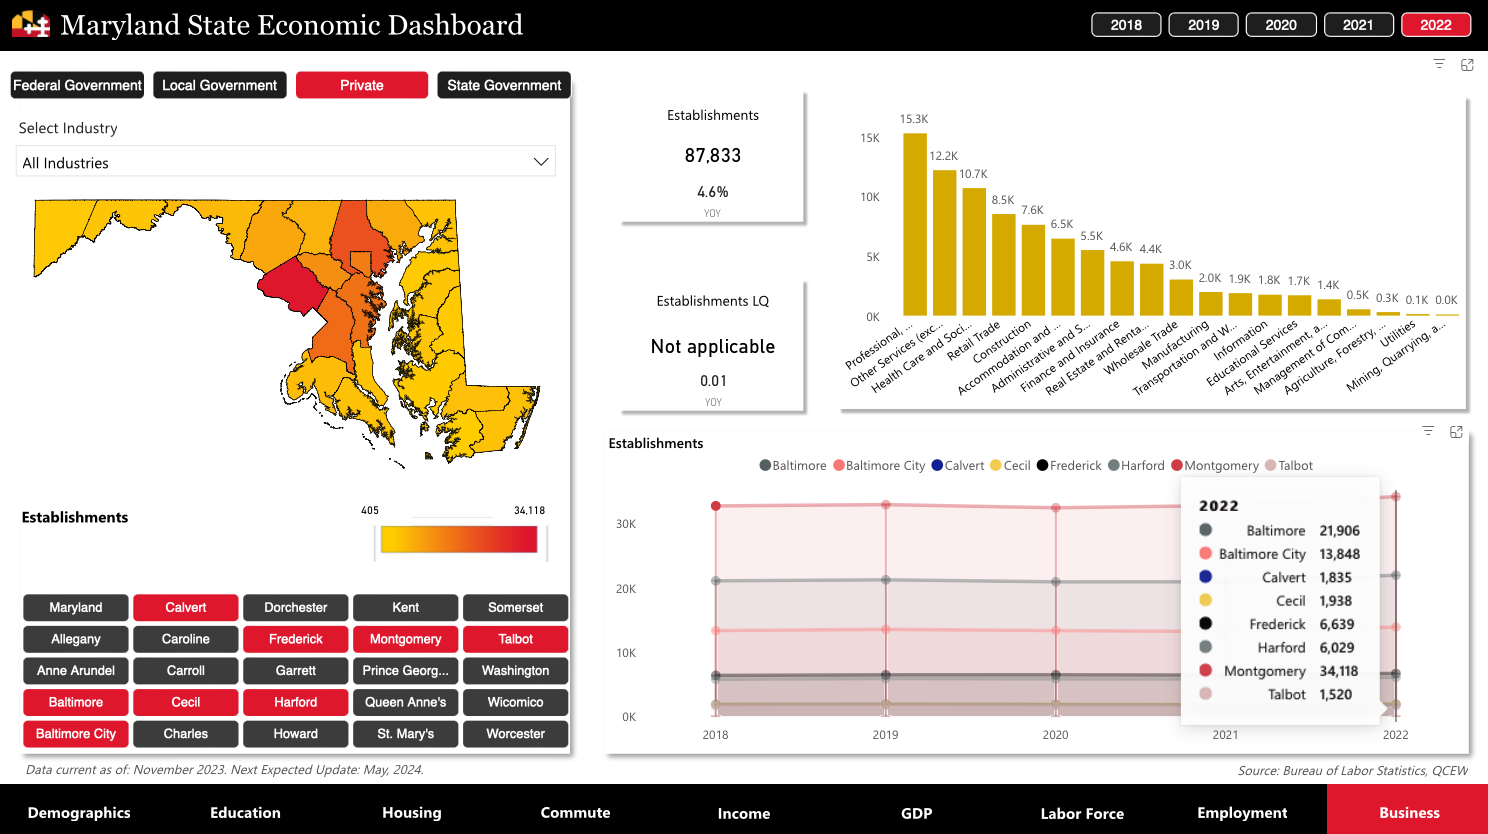This screenshot has height=834, width=1488.
Task: Choose the 2021 year button
Action: (1358, 25)
